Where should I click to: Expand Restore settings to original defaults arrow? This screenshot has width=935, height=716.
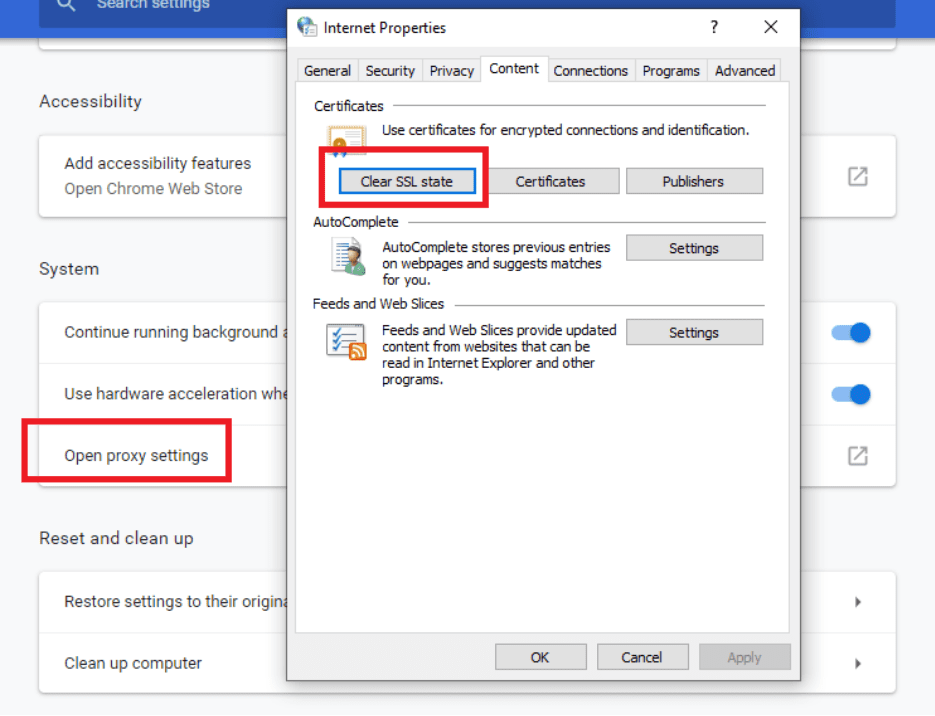point(857,602)
